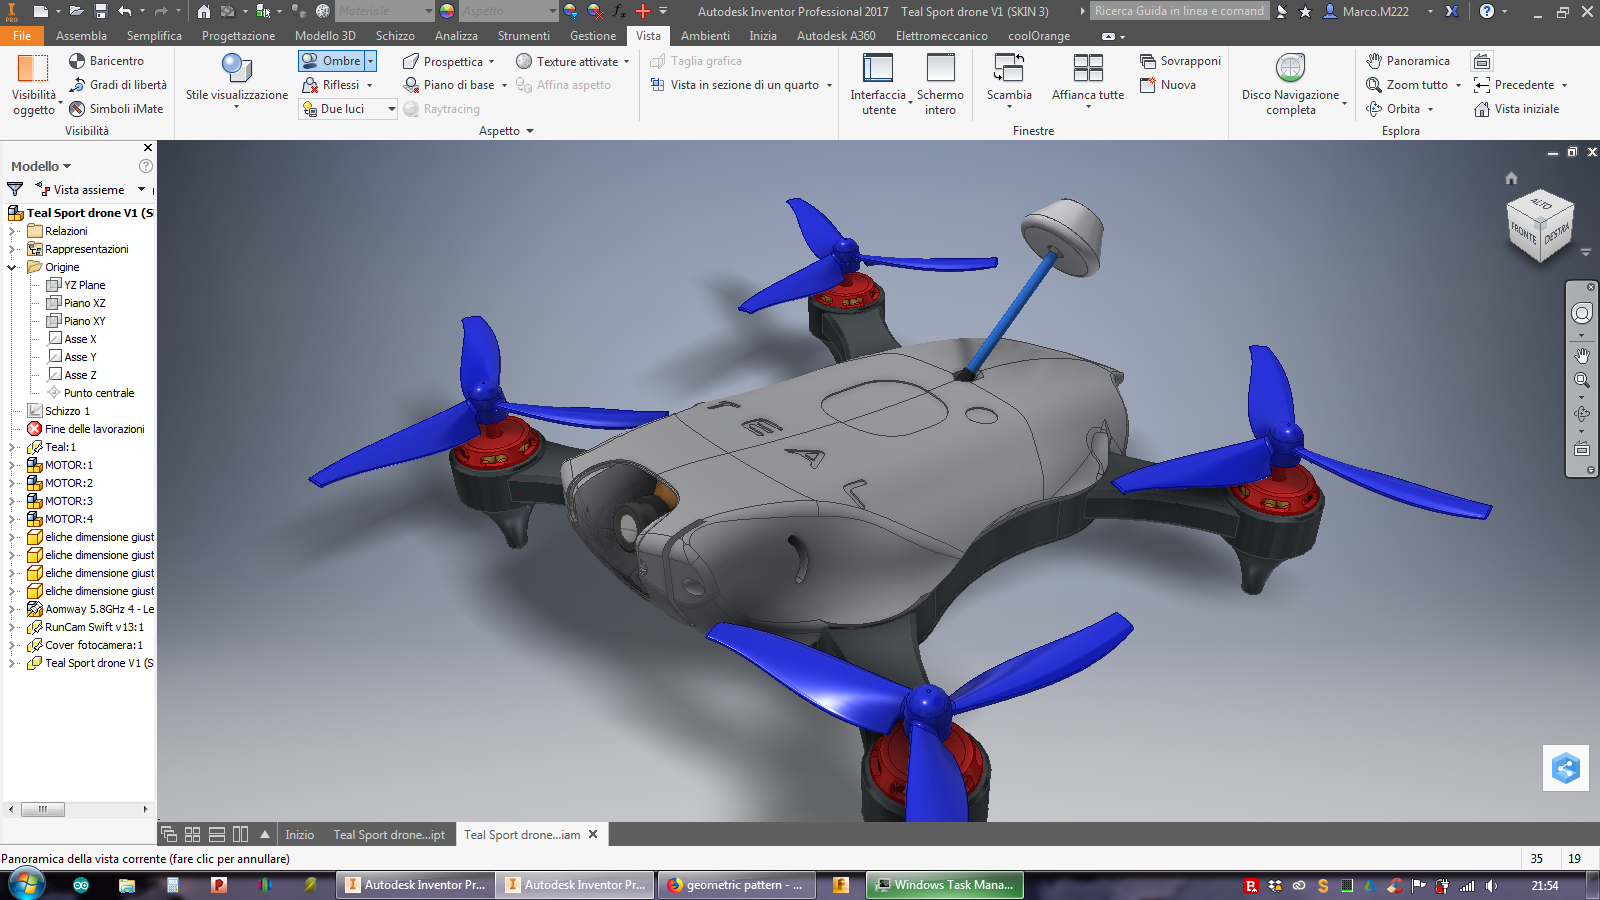The height and width of the screenshot is (900, 1600).
Task: Select RunCam Swift v13:1 component
Action: click(x=94, y=627)
